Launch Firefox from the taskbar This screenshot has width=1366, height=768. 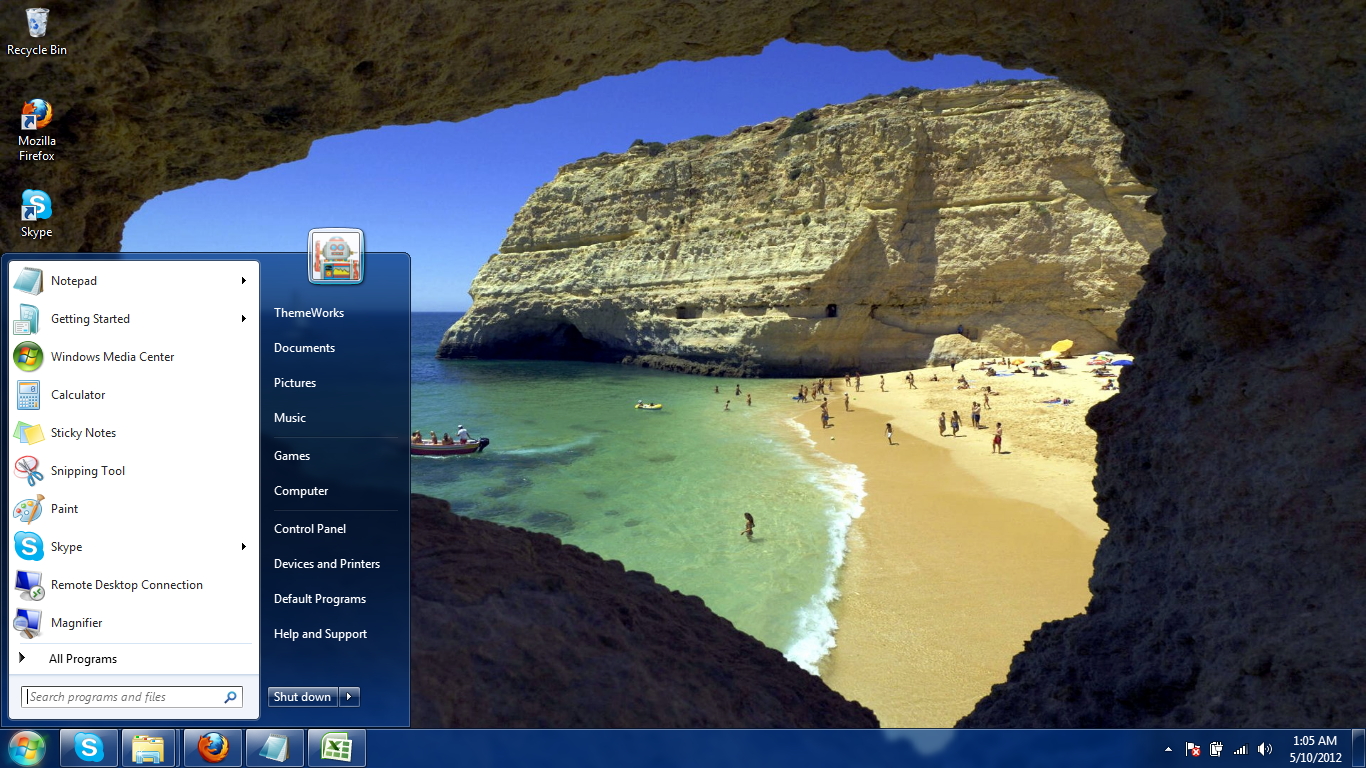[x=212, y=747]
